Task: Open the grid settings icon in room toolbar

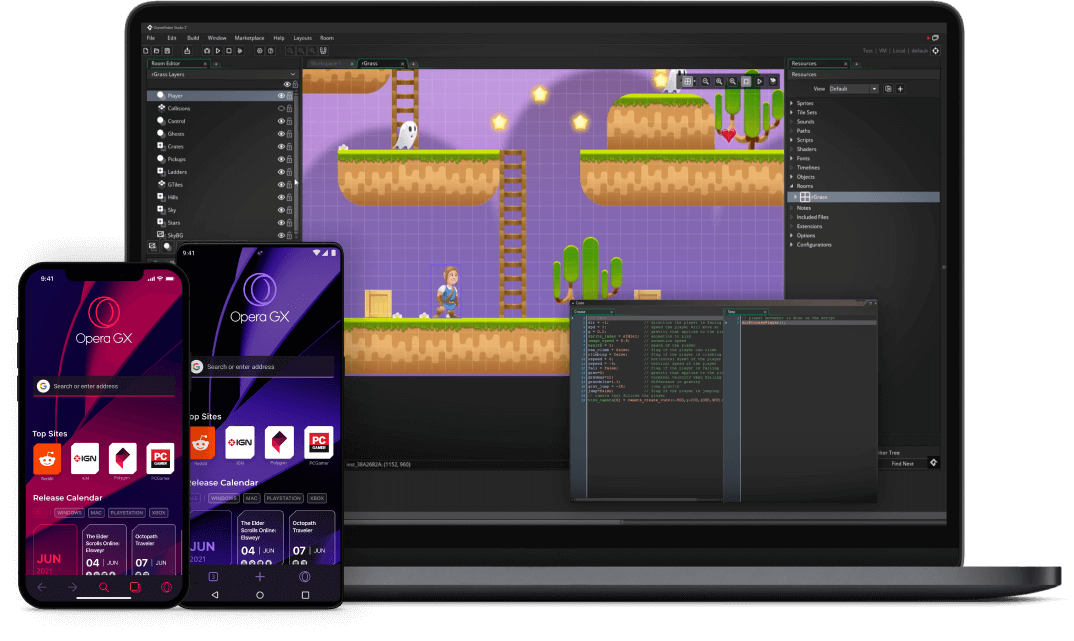Action: coord(688,82)
